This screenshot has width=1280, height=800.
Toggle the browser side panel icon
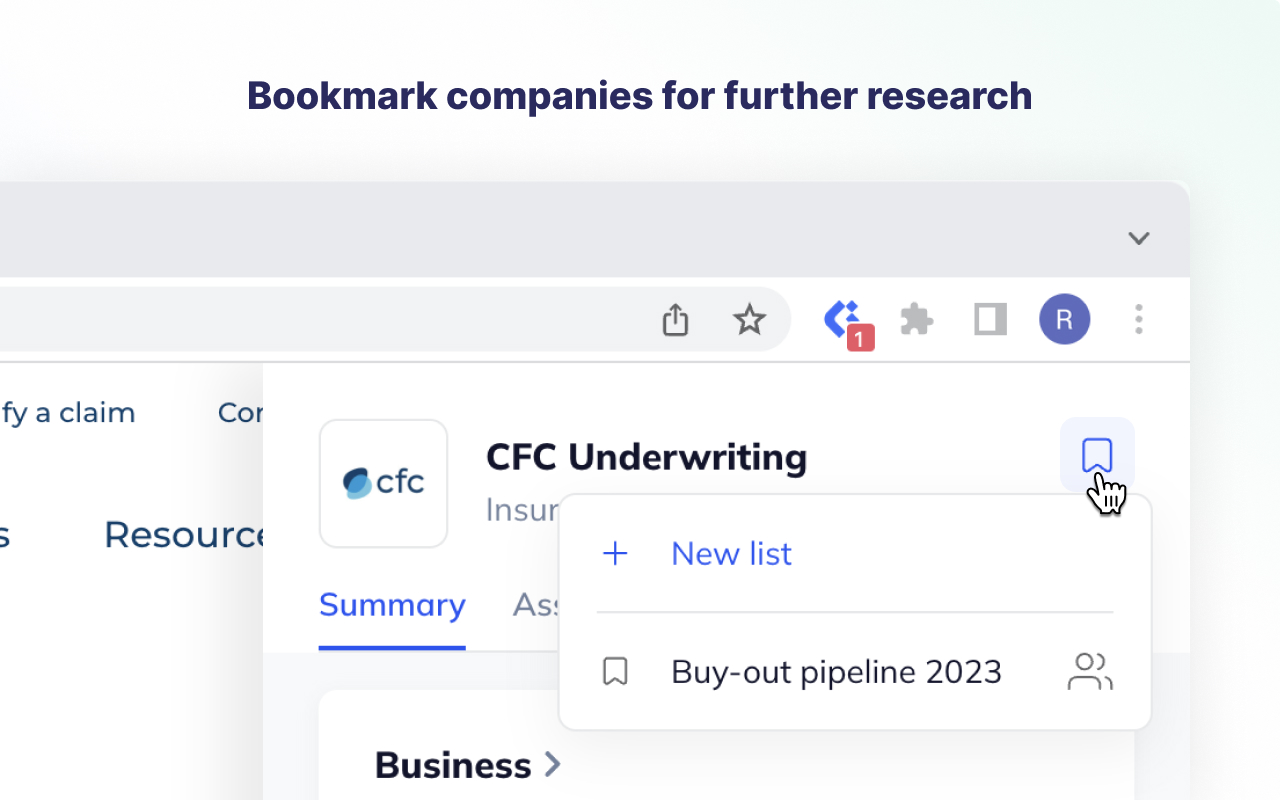coord(990,320)
